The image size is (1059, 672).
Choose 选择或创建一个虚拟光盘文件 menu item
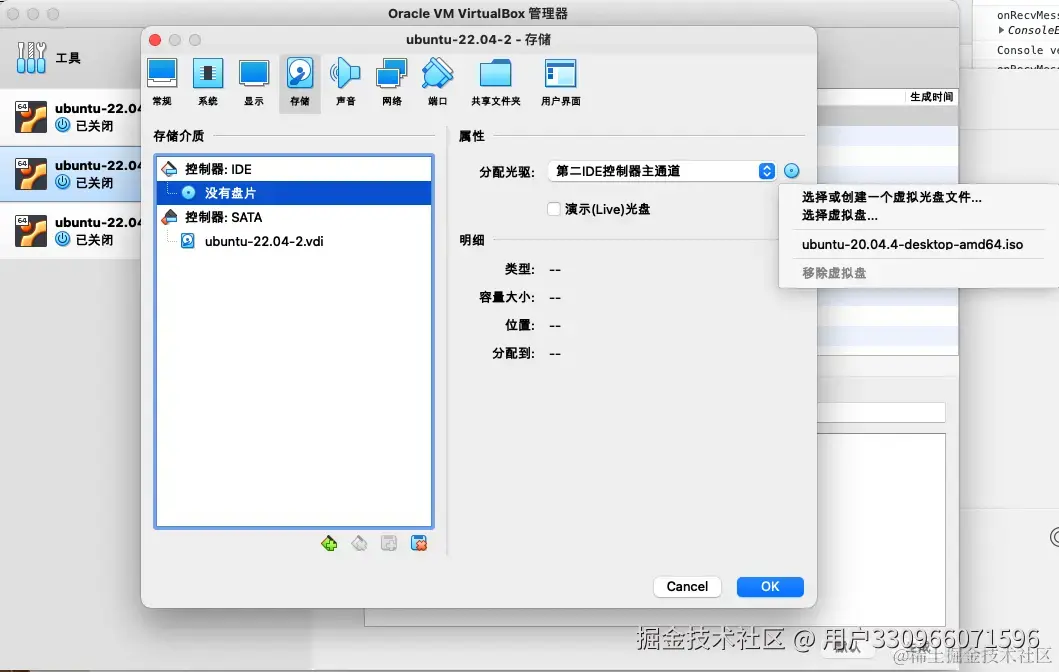[892, 197]
